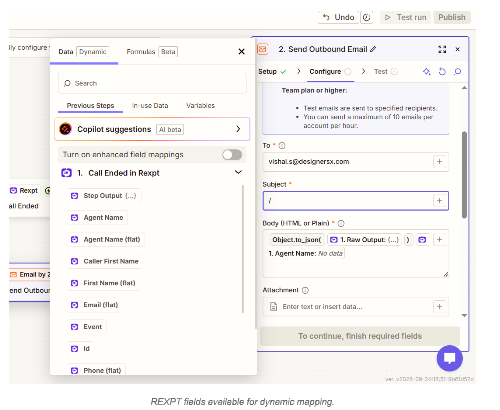The height and width of the screenshot is (410, 500).
Task: Click To continue, finish required fields
Action: pyautogui.click(x=360, y=336)
